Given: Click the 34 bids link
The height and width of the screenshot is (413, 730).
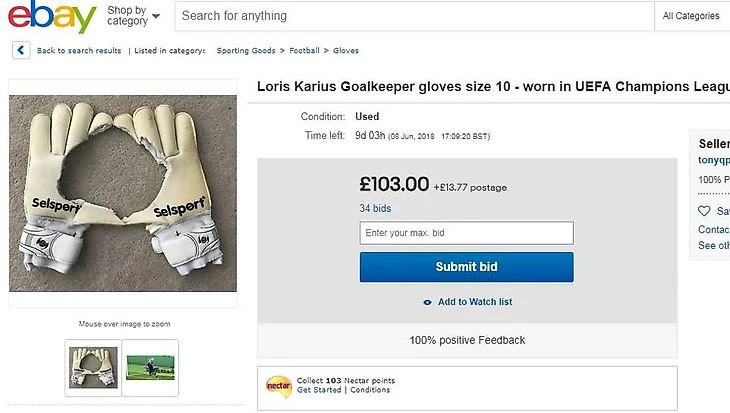Looking at the screenshot, I should (x=375, y=208).
